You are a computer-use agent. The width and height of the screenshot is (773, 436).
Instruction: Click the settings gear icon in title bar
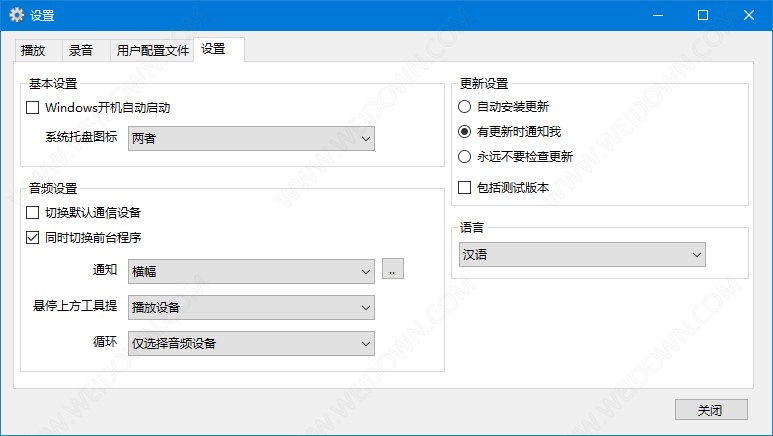16,15
